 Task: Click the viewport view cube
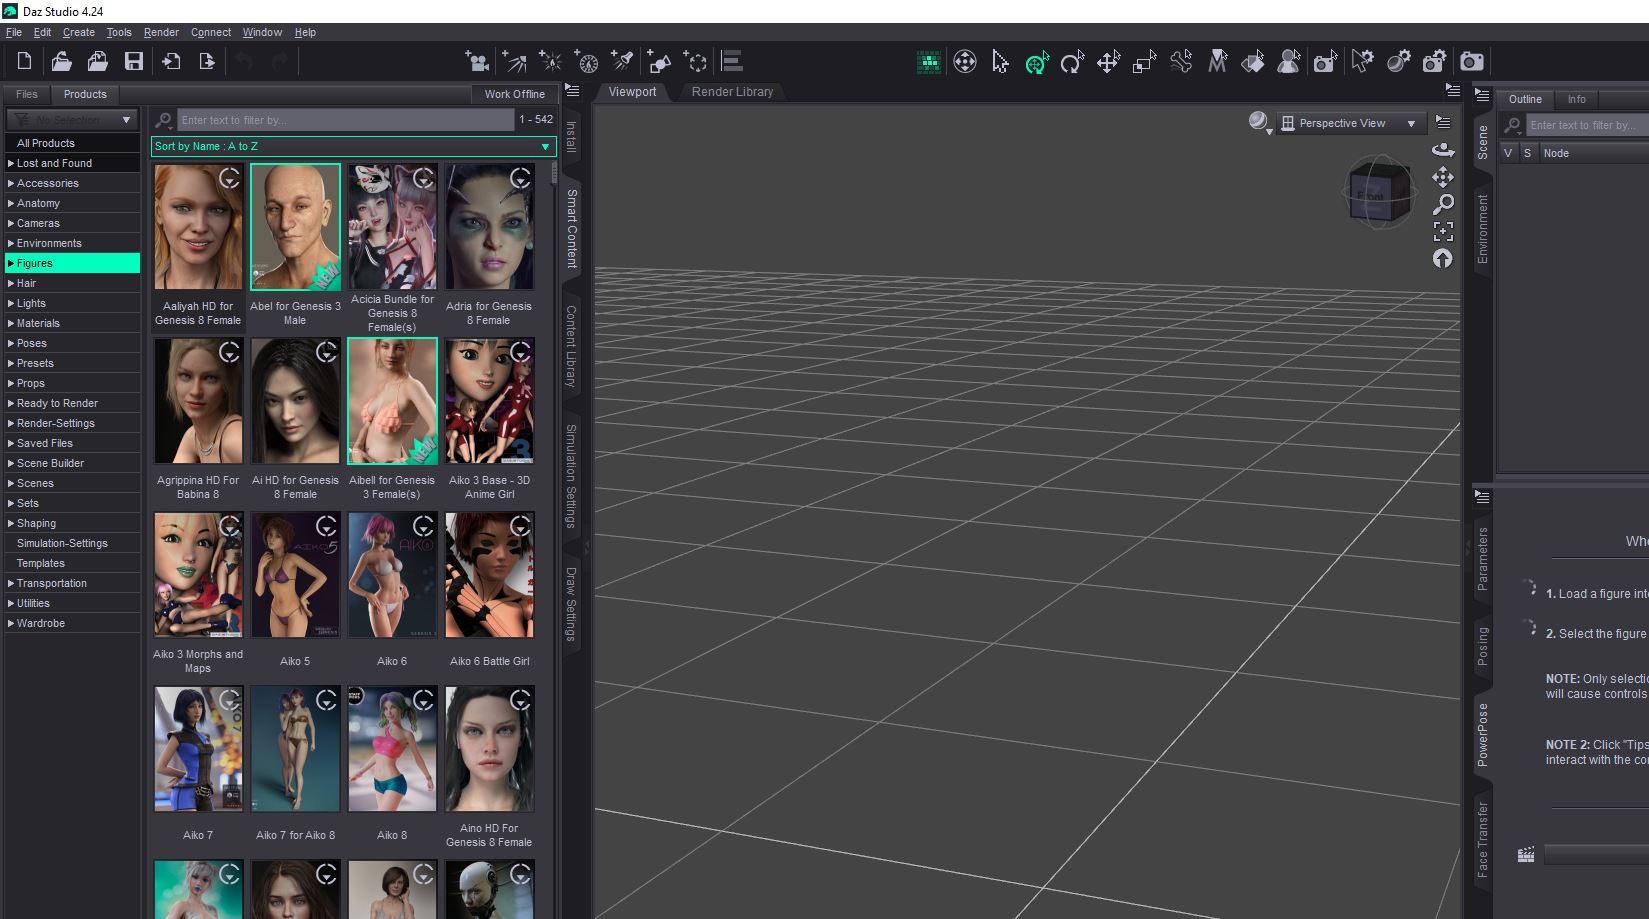point(1379,193)
